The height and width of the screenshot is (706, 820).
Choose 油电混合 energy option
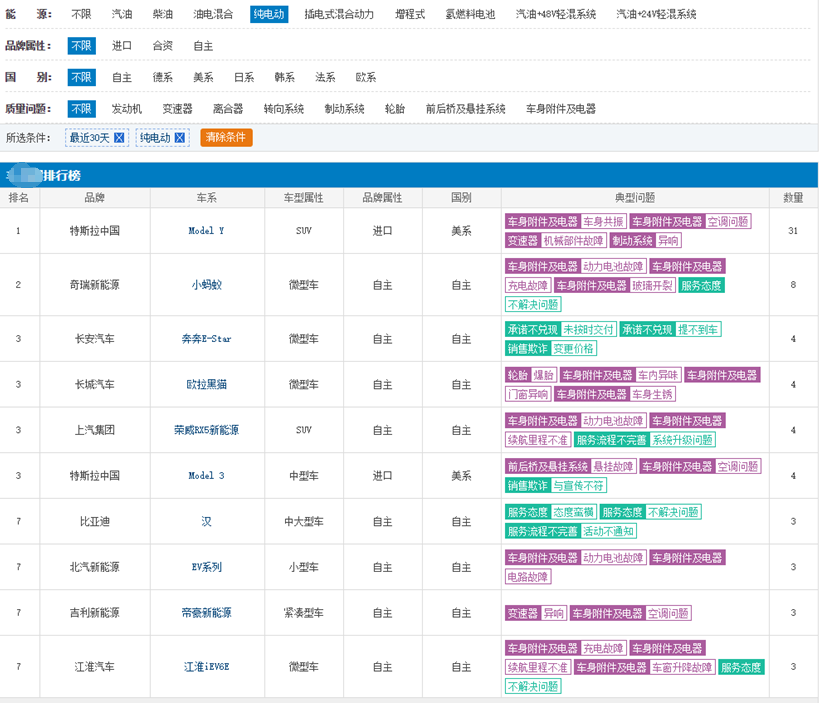click(x=213, y=14)
